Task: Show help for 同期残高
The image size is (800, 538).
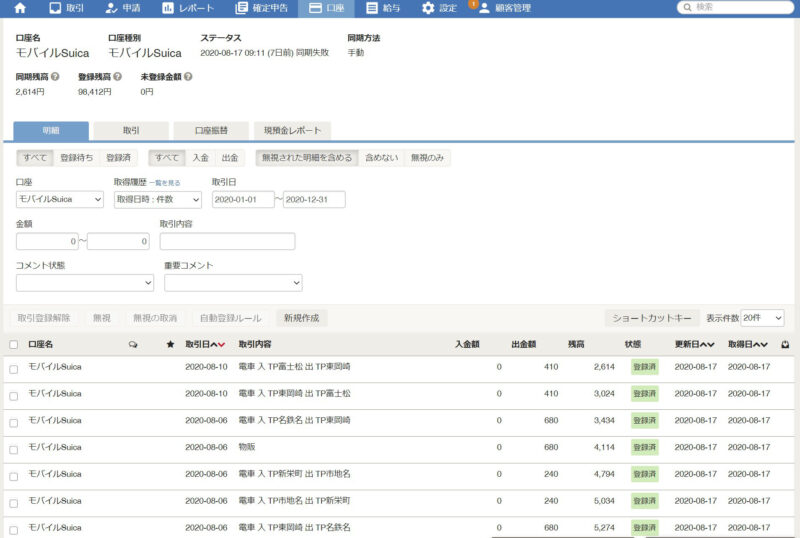Action: pos(55,77)
